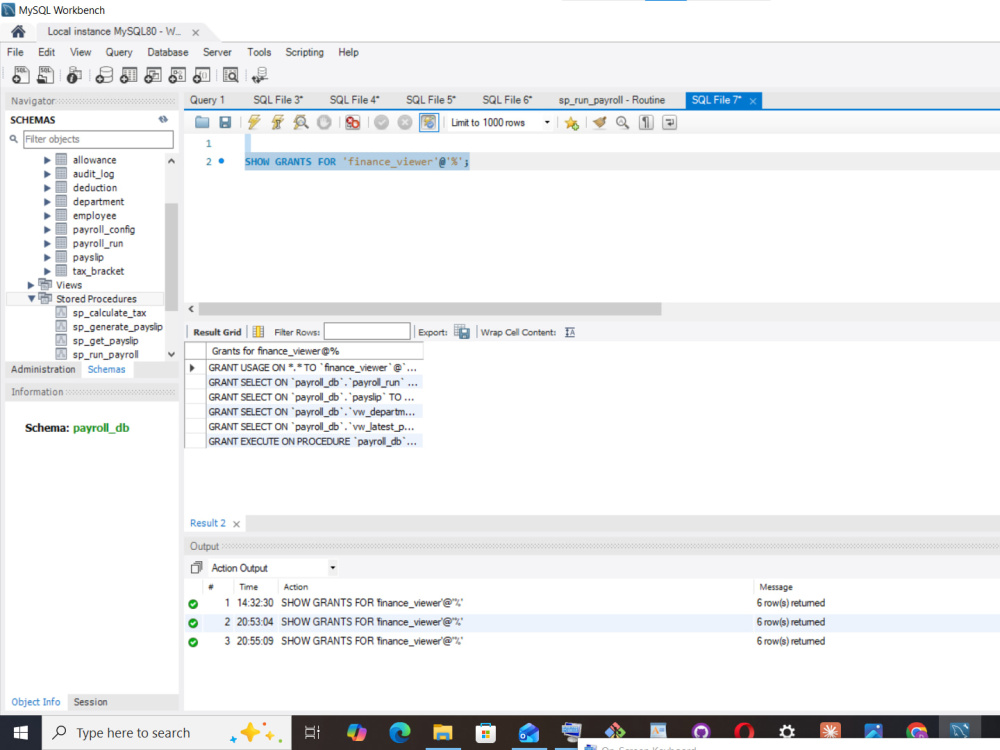Open the Database menu
Screen dimensions: 1000x750
click(168, 52)
